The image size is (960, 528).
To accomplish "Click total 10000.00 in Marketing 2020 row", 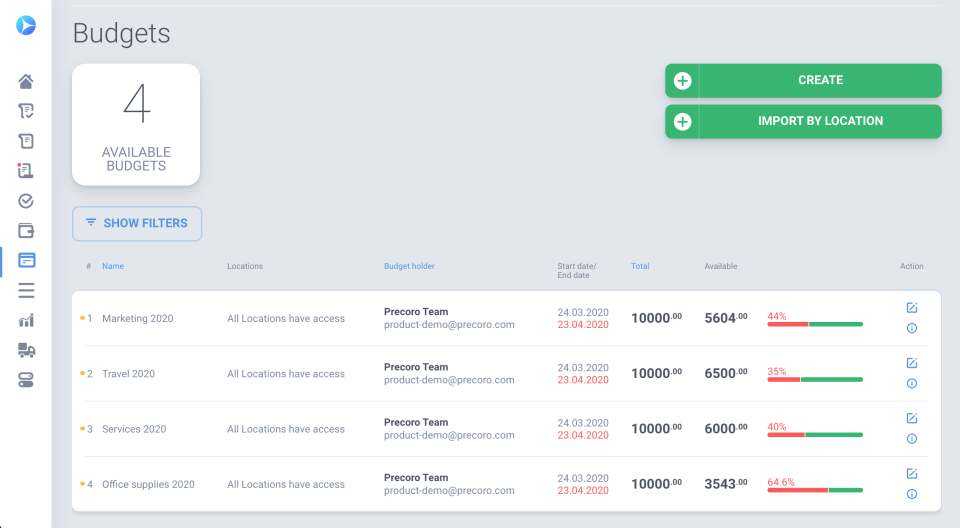I will [656, 317].
